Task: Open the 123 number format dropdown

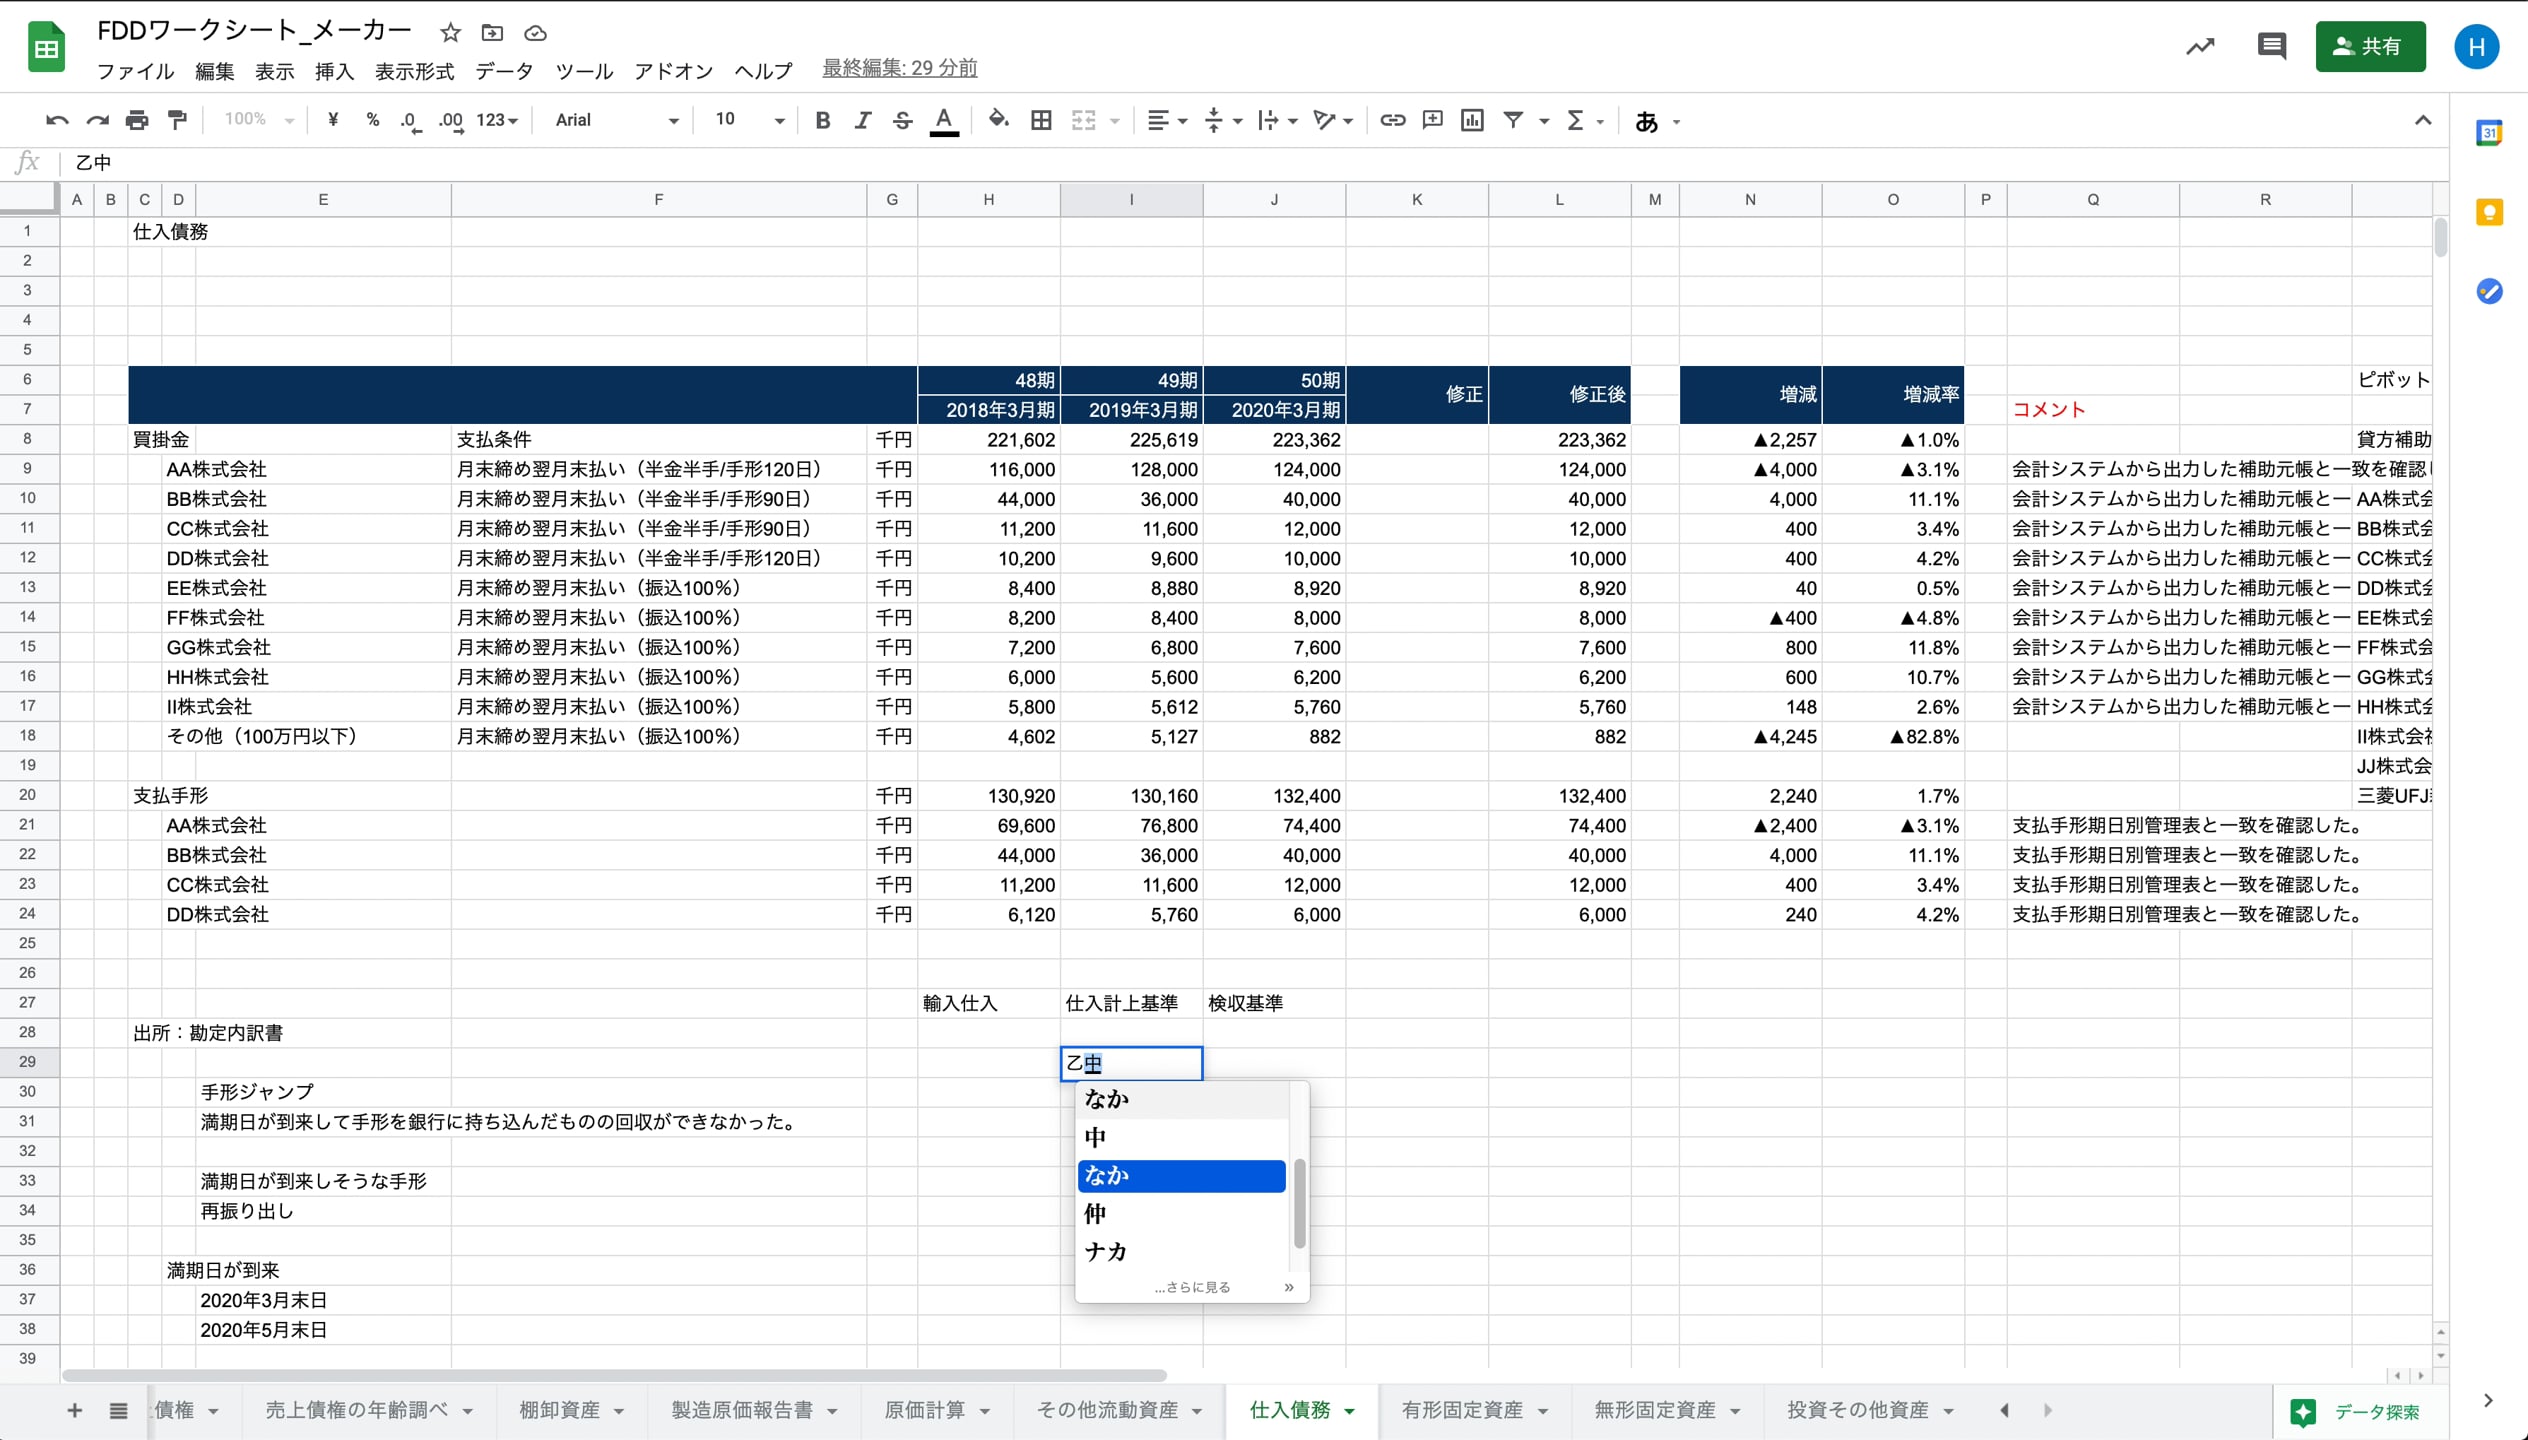Action: 497,120
